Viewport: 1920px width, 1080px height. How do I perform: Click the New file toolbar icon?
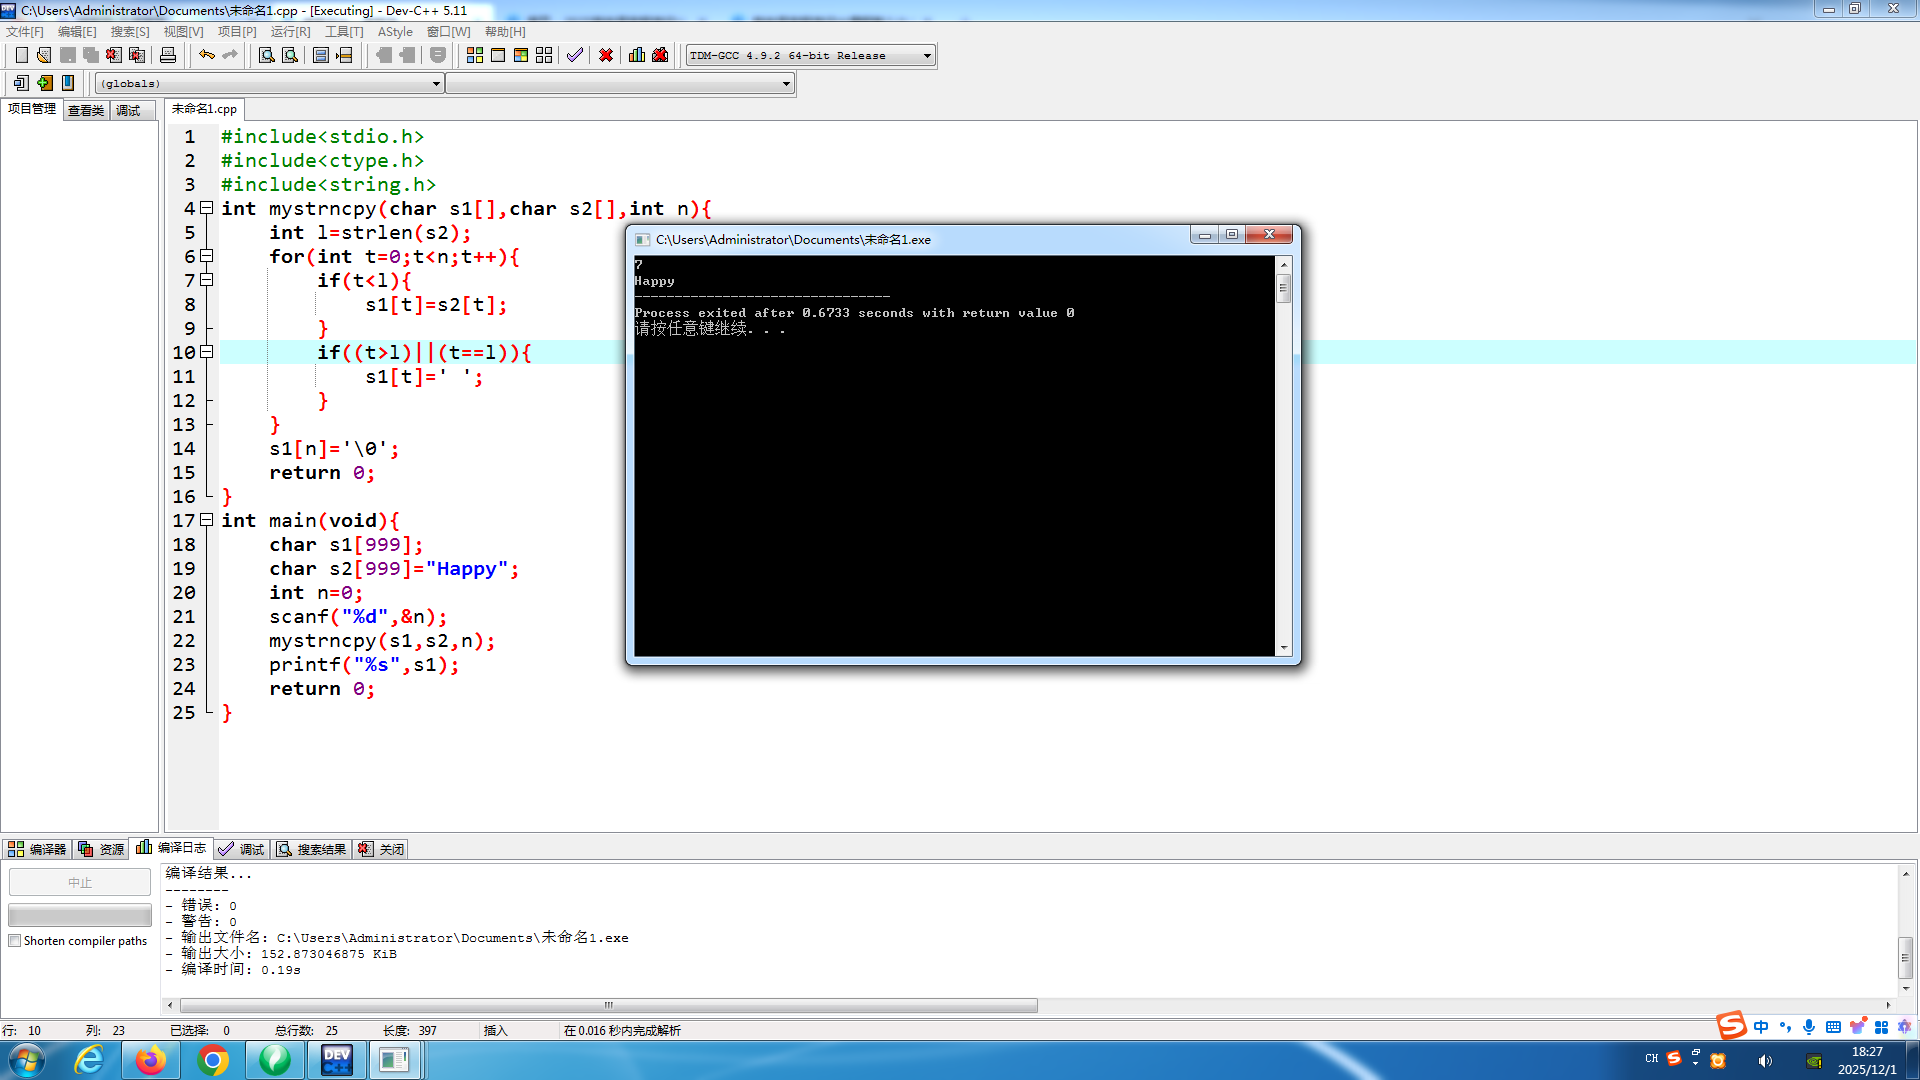tap(21, 55)
